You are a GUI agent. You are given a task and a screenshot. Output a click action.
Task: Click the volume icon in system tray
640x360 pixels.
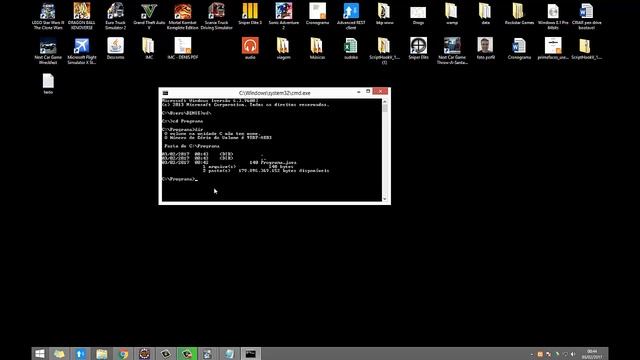573,354
